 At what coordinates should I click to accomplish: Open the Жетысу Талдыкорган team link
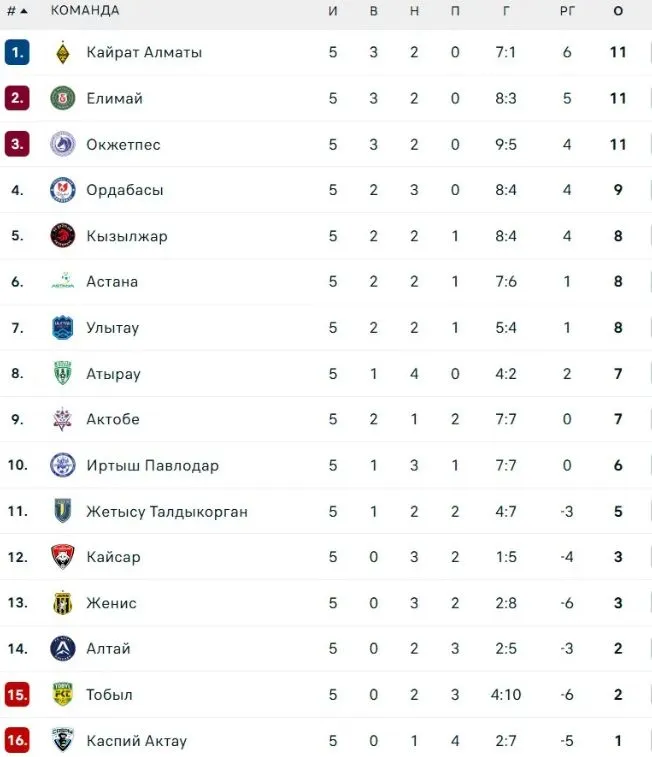[167, 511]
